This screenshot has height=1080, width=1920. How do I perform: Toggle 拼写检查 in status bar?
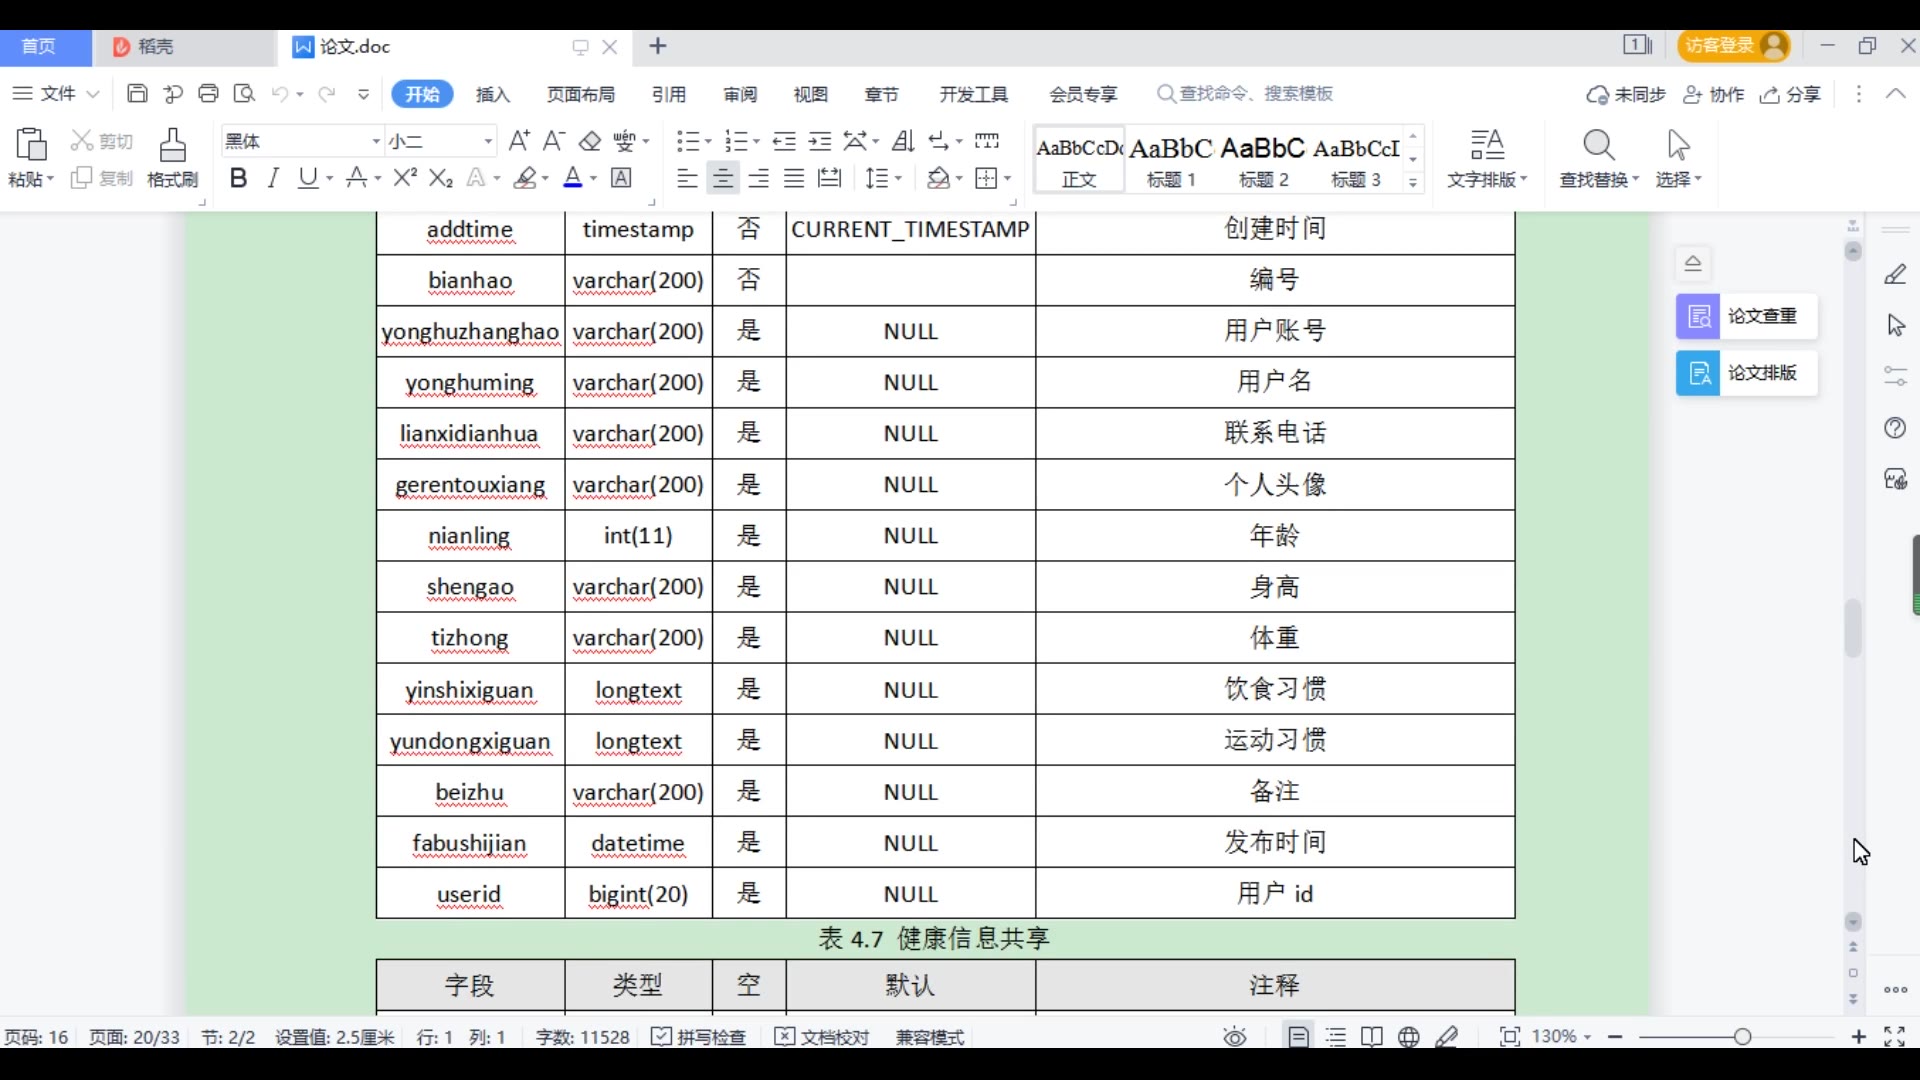[699, 1037]
